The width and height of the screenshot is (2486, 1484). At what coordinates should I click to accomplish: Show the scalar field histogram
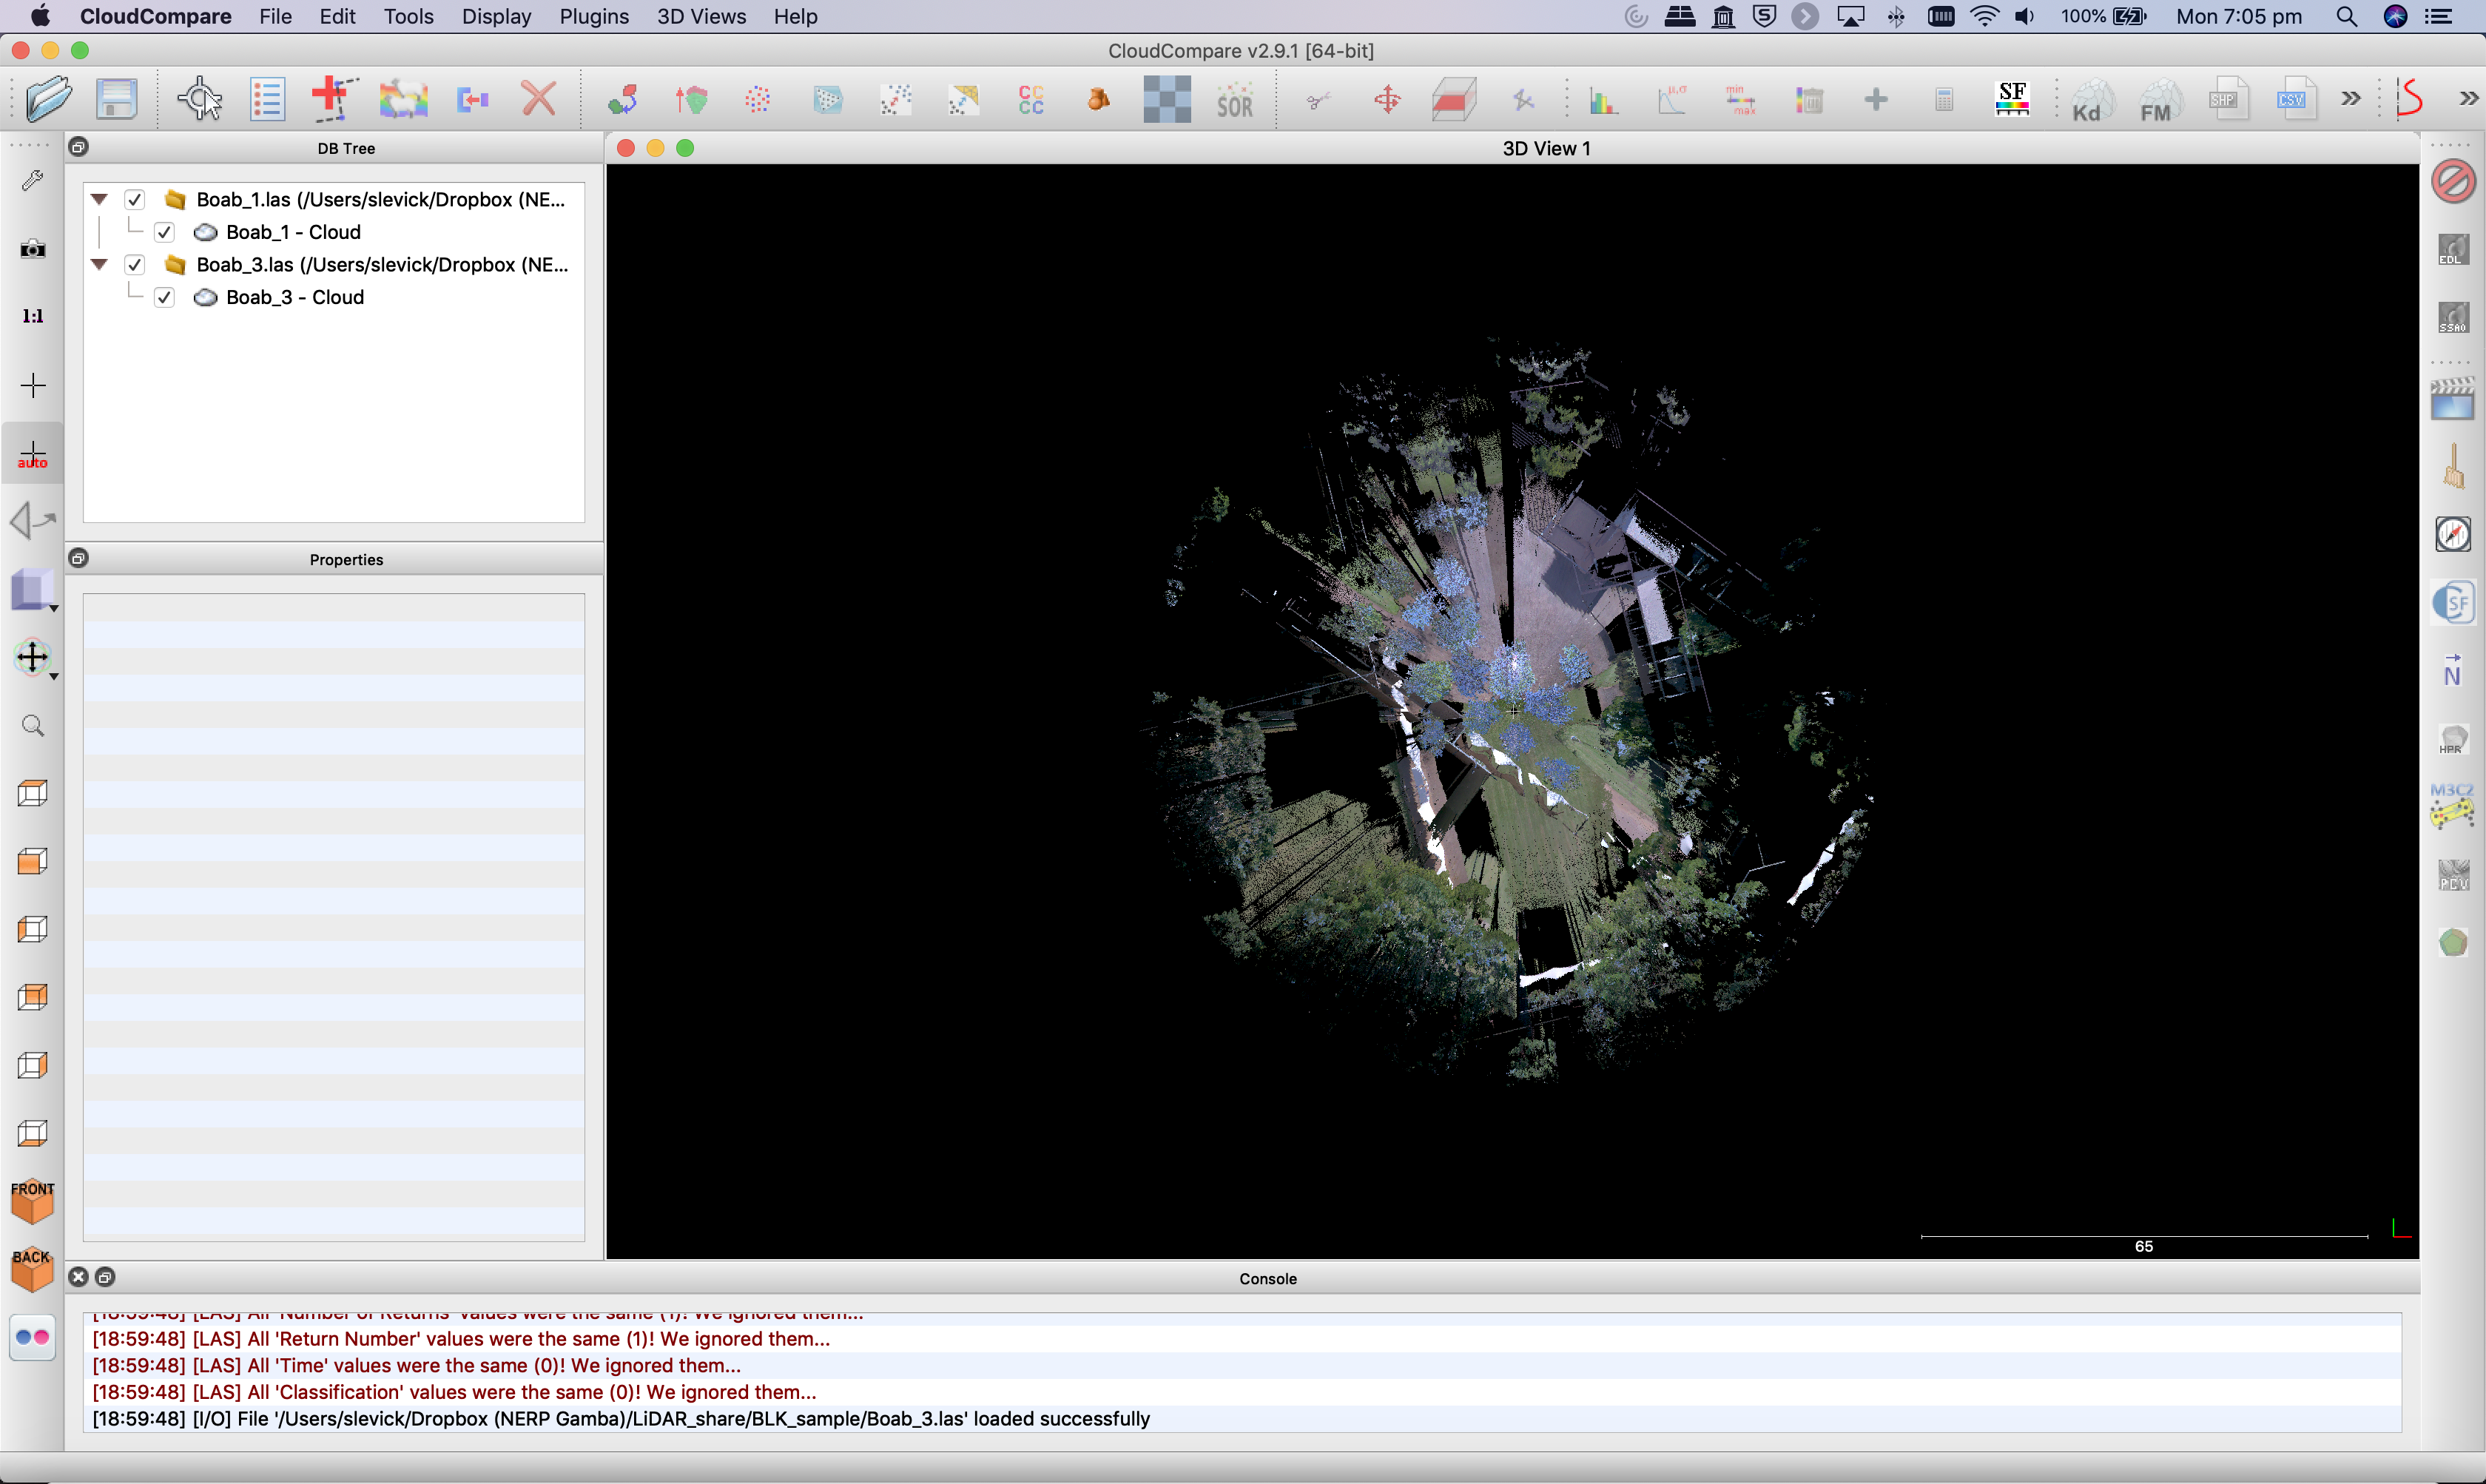1604,99
